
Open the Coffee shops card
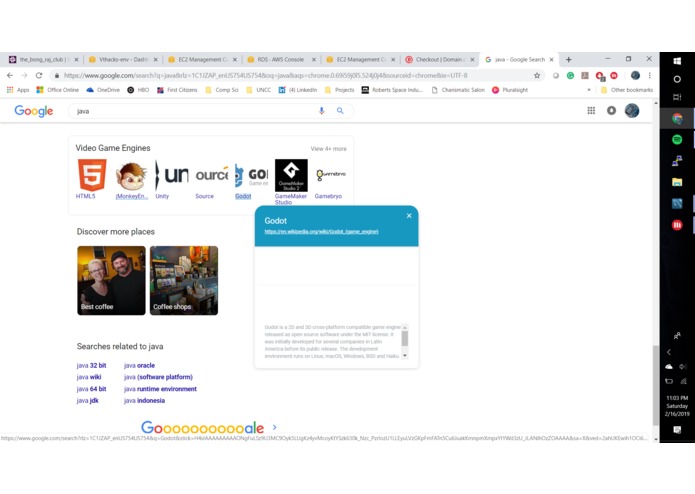pyautogui.click(x=184, y=280)
